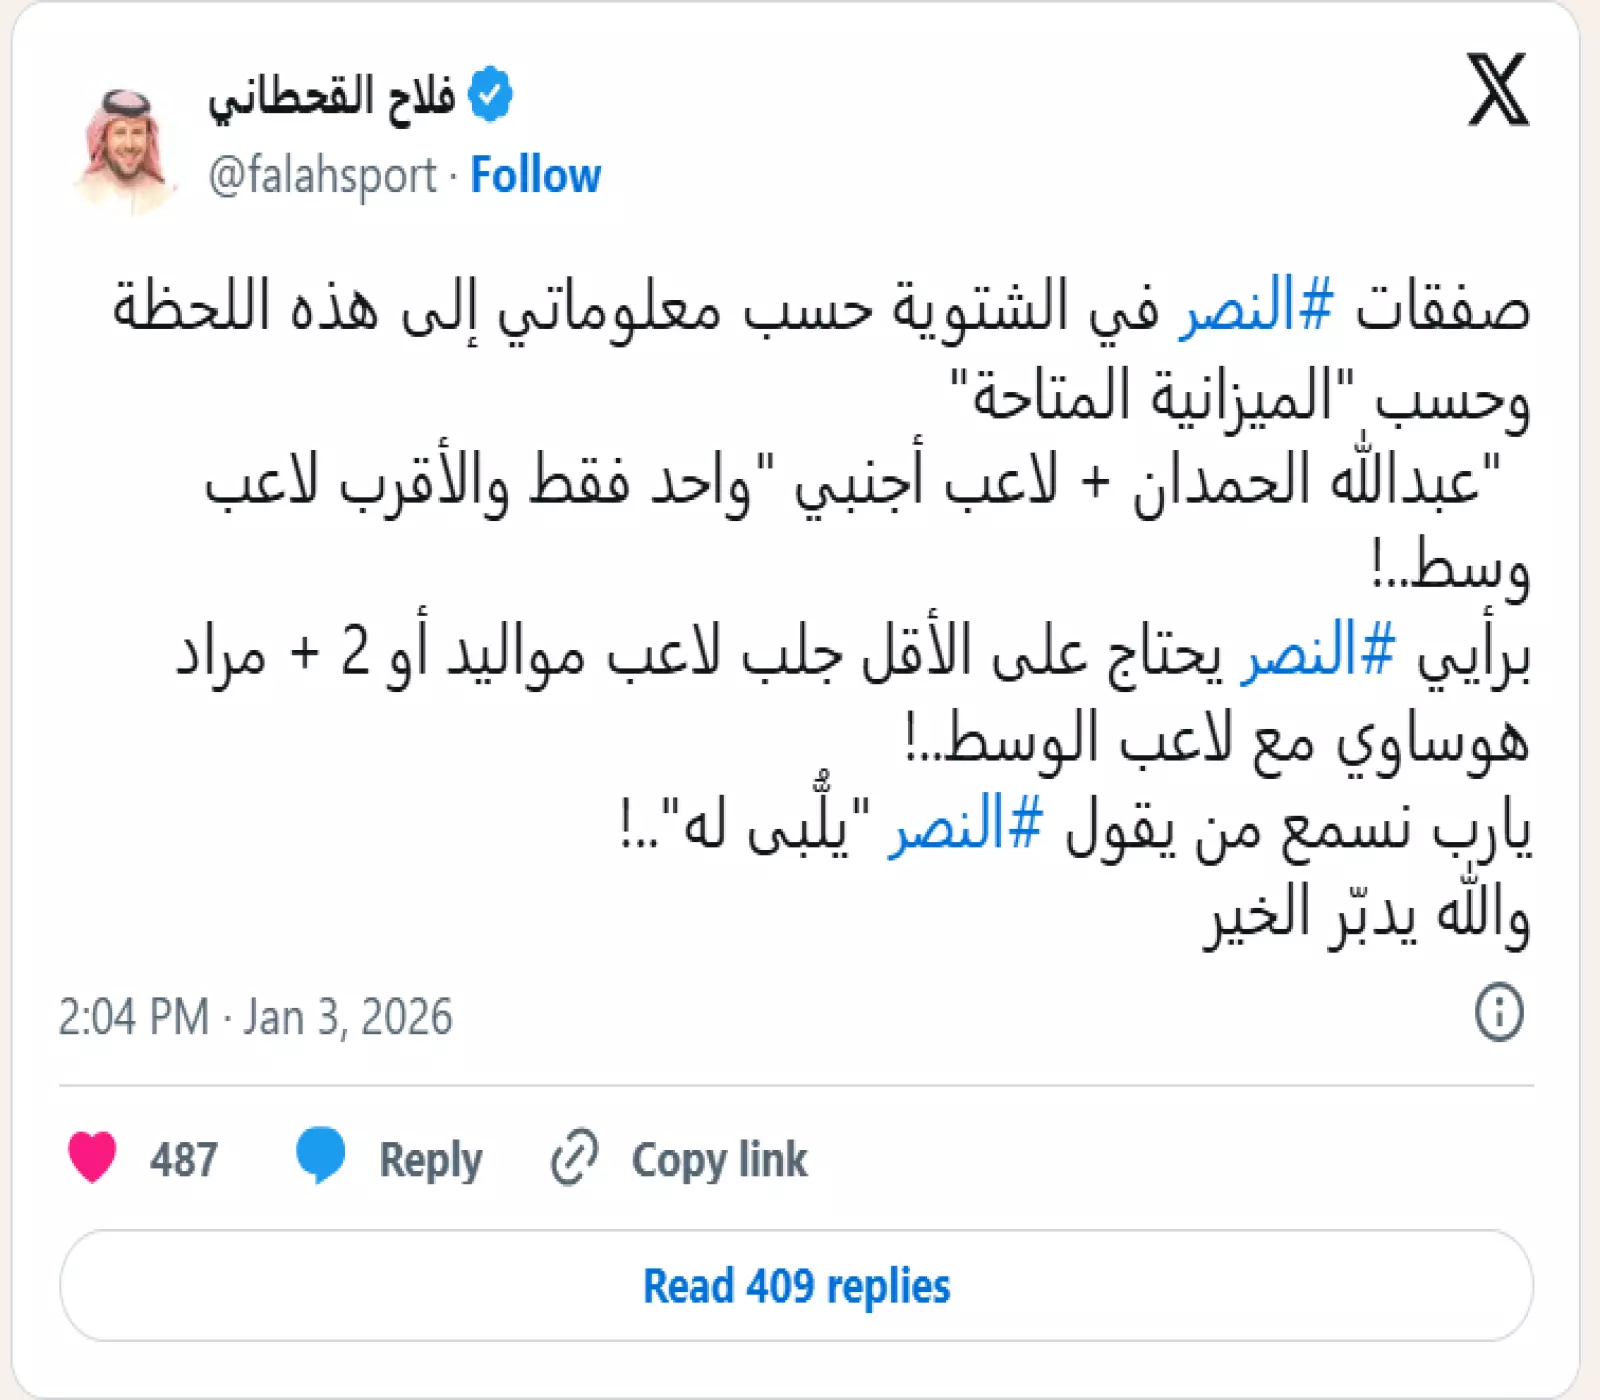1600x1400 pixels.
Task: Open the X logo link
Action: [x=1497, y=91]
